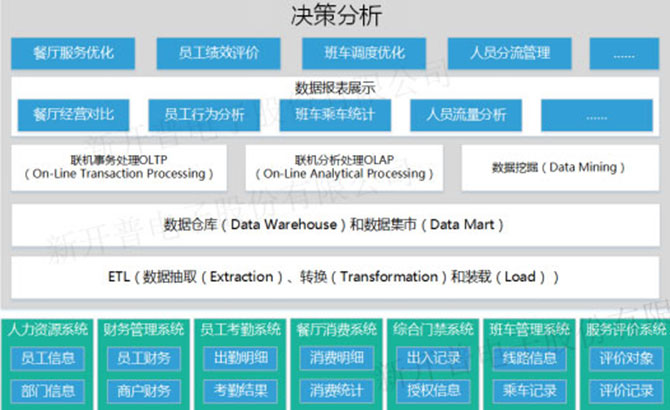Select the 授权信息 item
This screenshot has height=410, width=670.
[x=433, y=391]
